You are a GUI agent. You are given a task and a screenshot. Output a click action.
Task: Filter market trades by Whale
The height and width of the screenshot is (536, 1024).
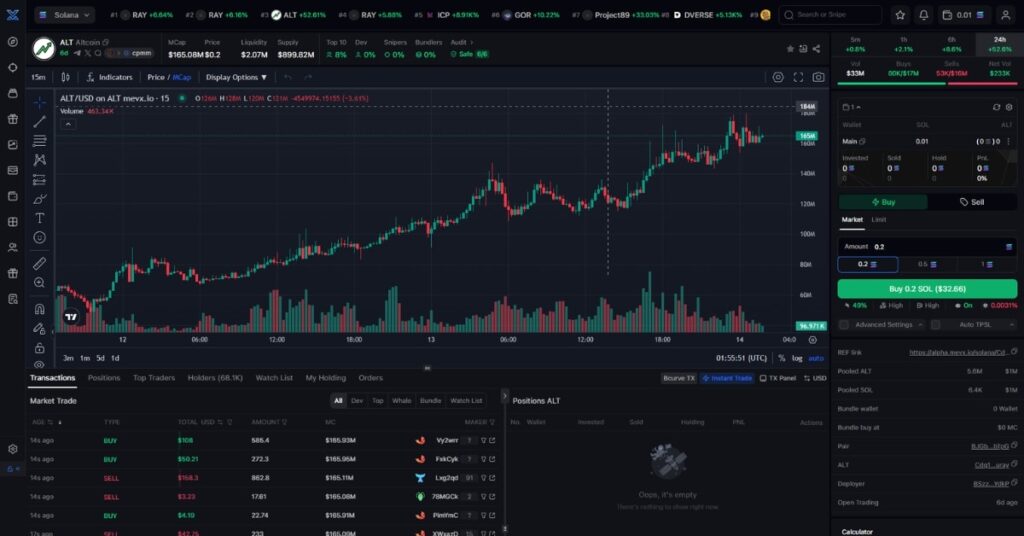(x=402, y=401)
